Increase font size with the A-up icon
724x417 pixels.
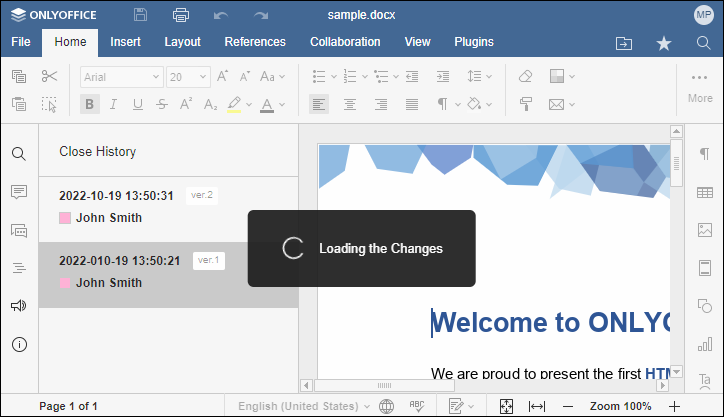(223, 76)
